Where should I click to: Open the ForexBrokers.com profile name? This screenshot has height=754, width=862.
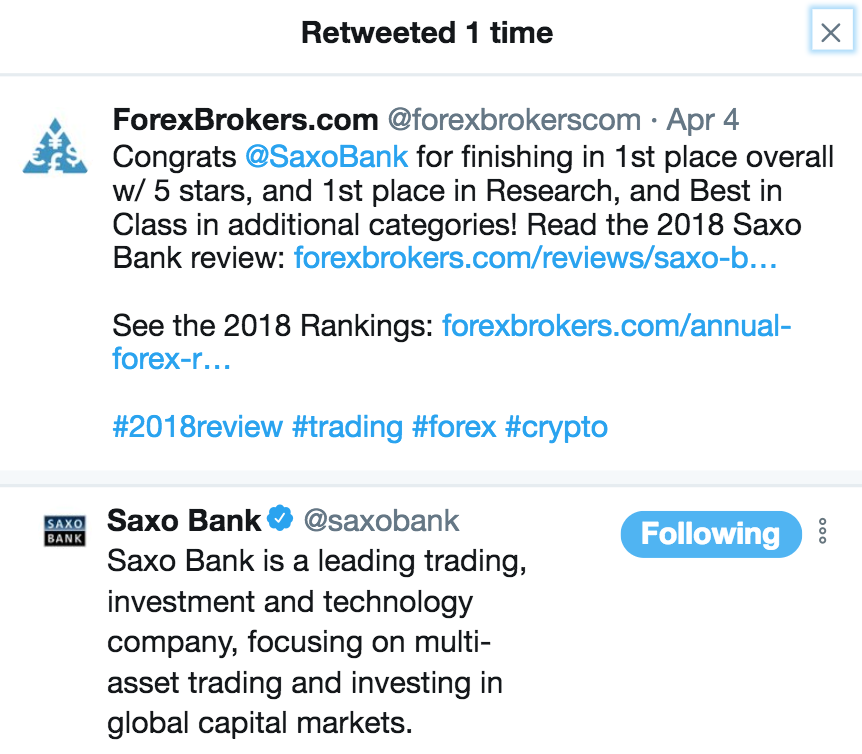tap(245, 121)
